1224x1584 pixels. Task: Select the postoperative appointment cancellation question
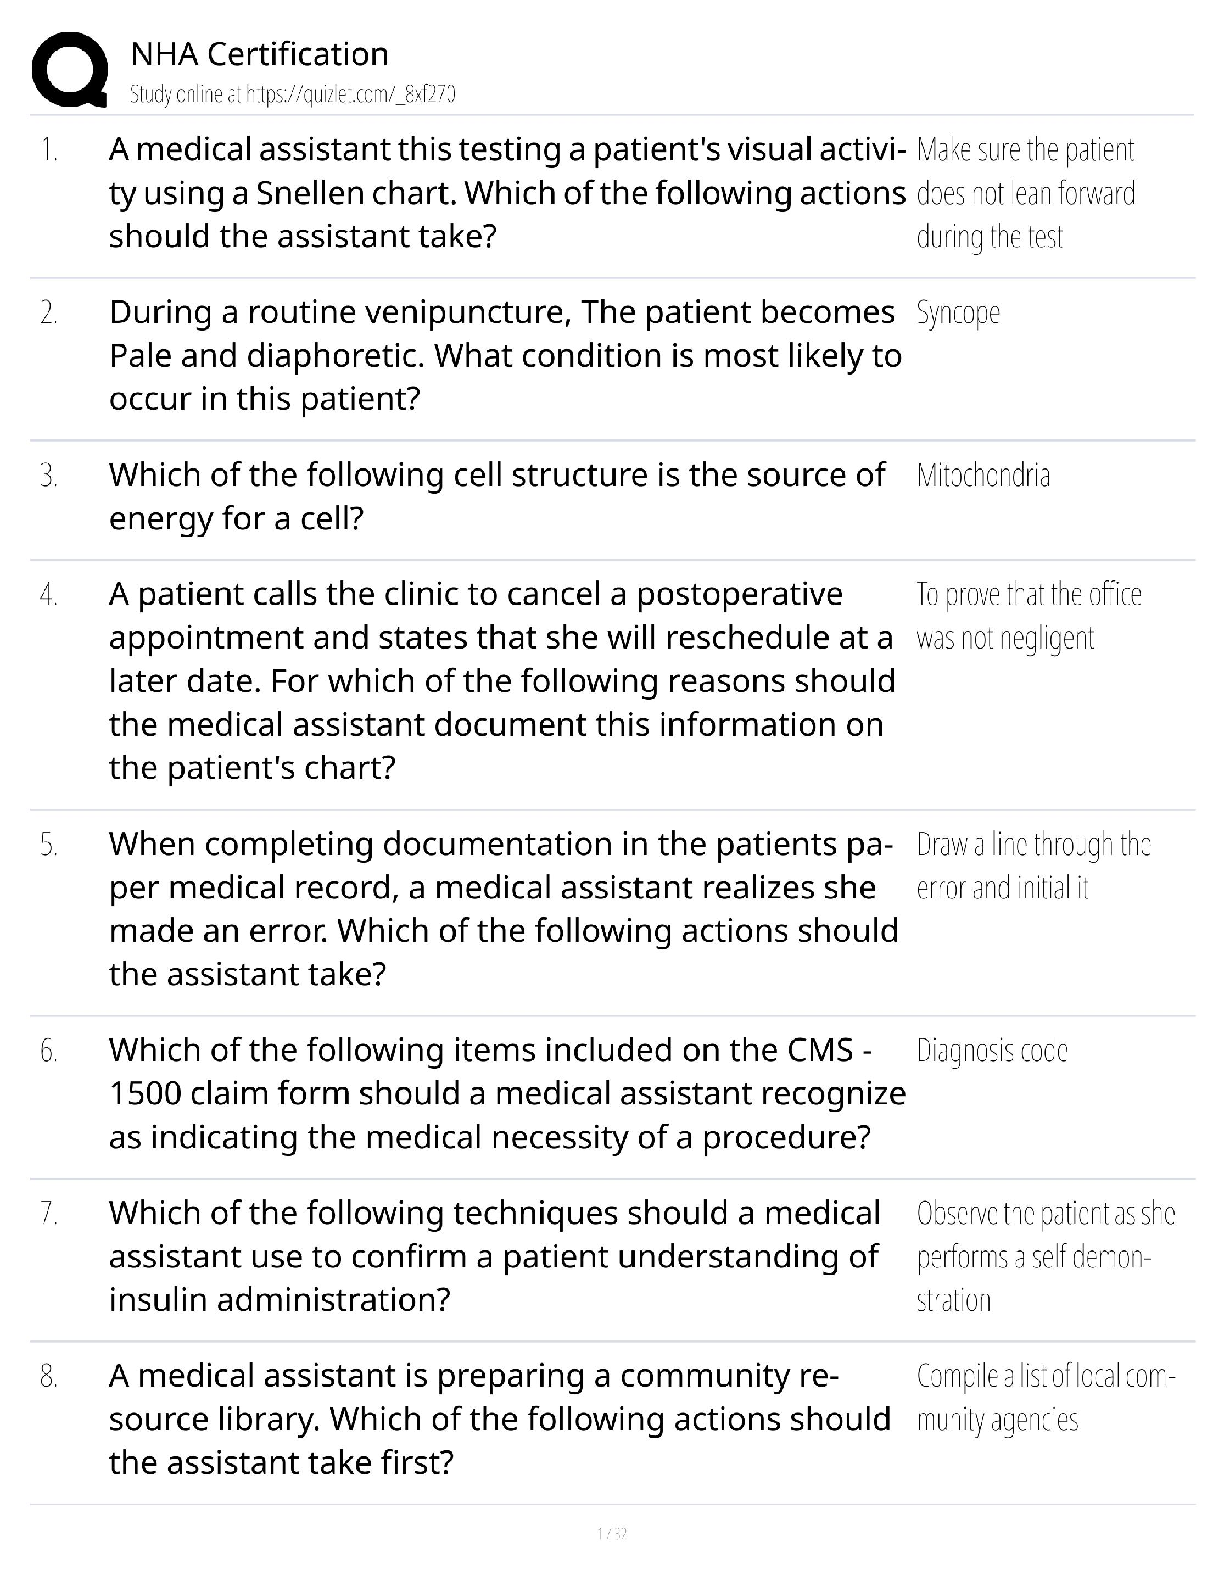(x=501, y=681)
